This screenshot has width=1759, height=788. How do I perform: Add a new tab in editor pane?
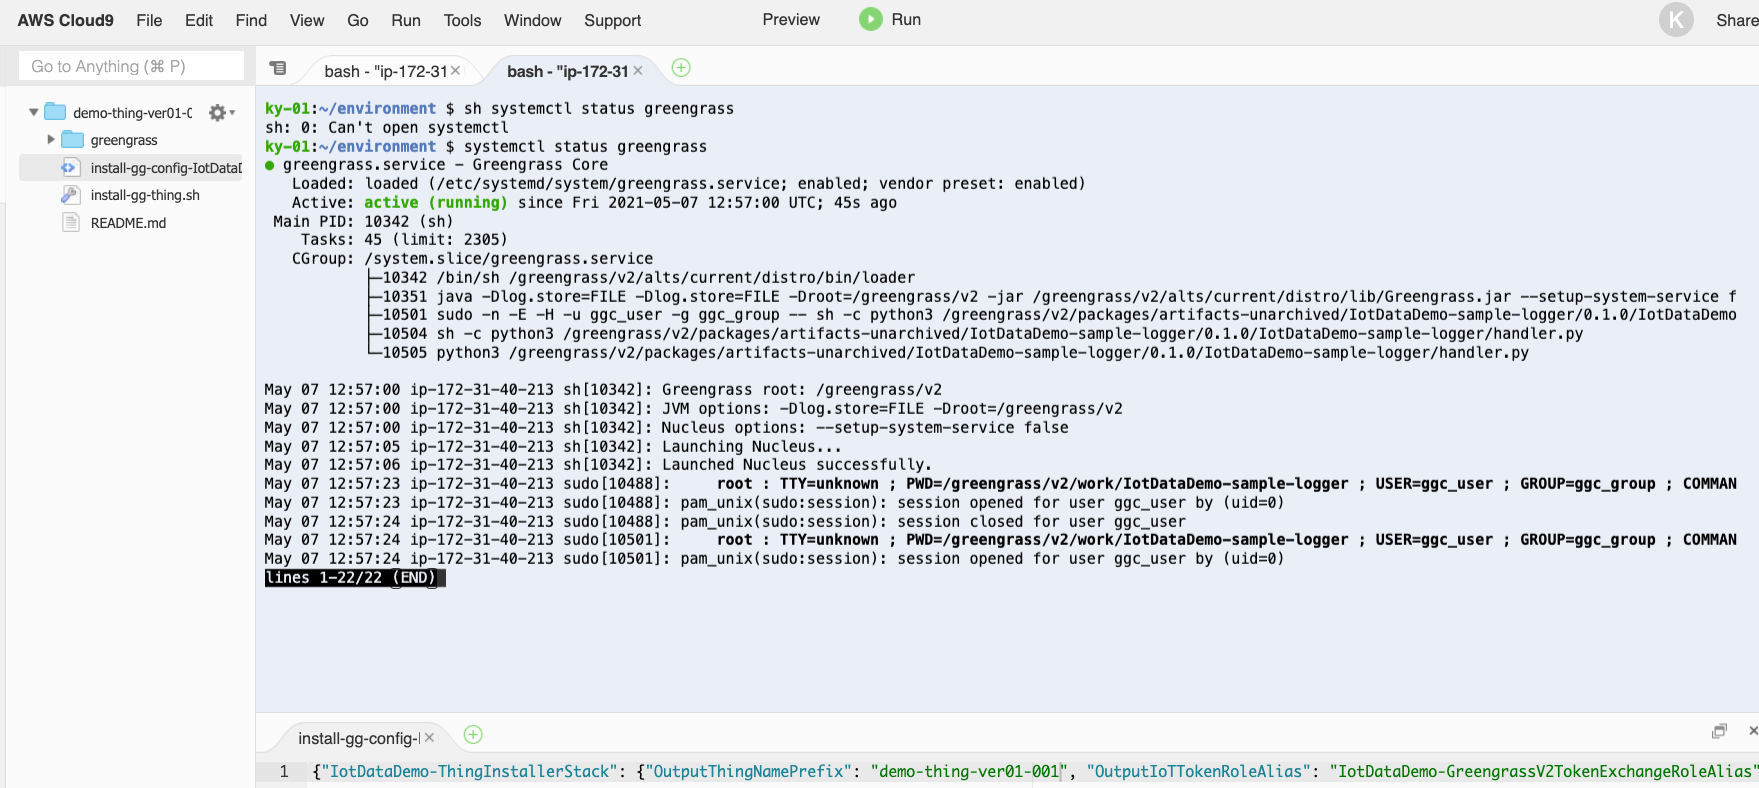click(473, 735)
